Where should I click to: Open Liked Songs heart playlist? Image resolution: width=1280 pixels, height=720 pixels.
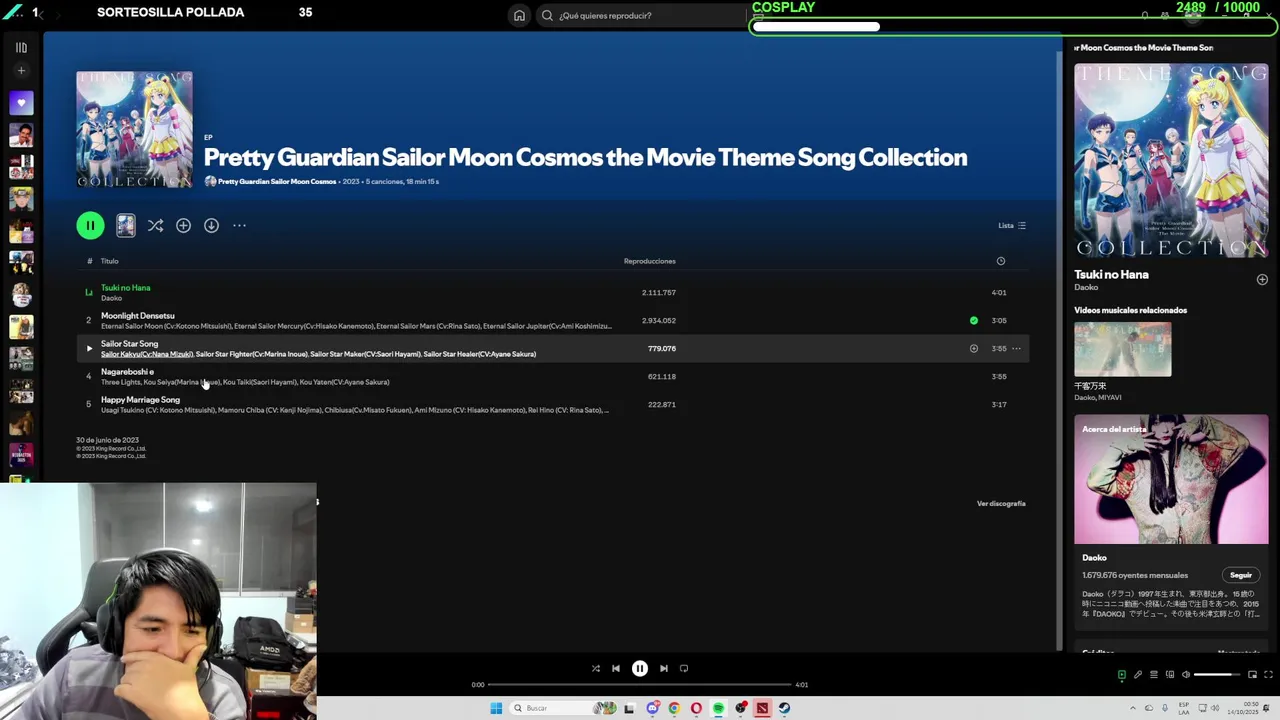(x=21, y=103)
